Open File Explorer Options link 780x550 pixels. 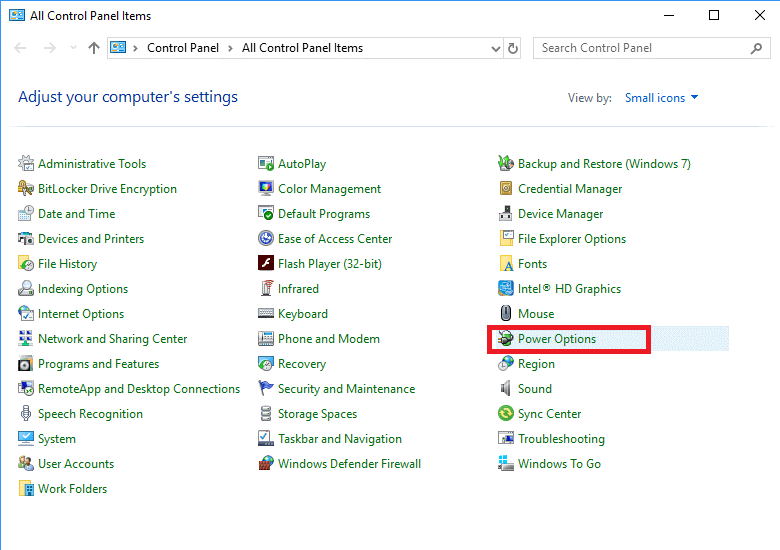coord(572,239)
